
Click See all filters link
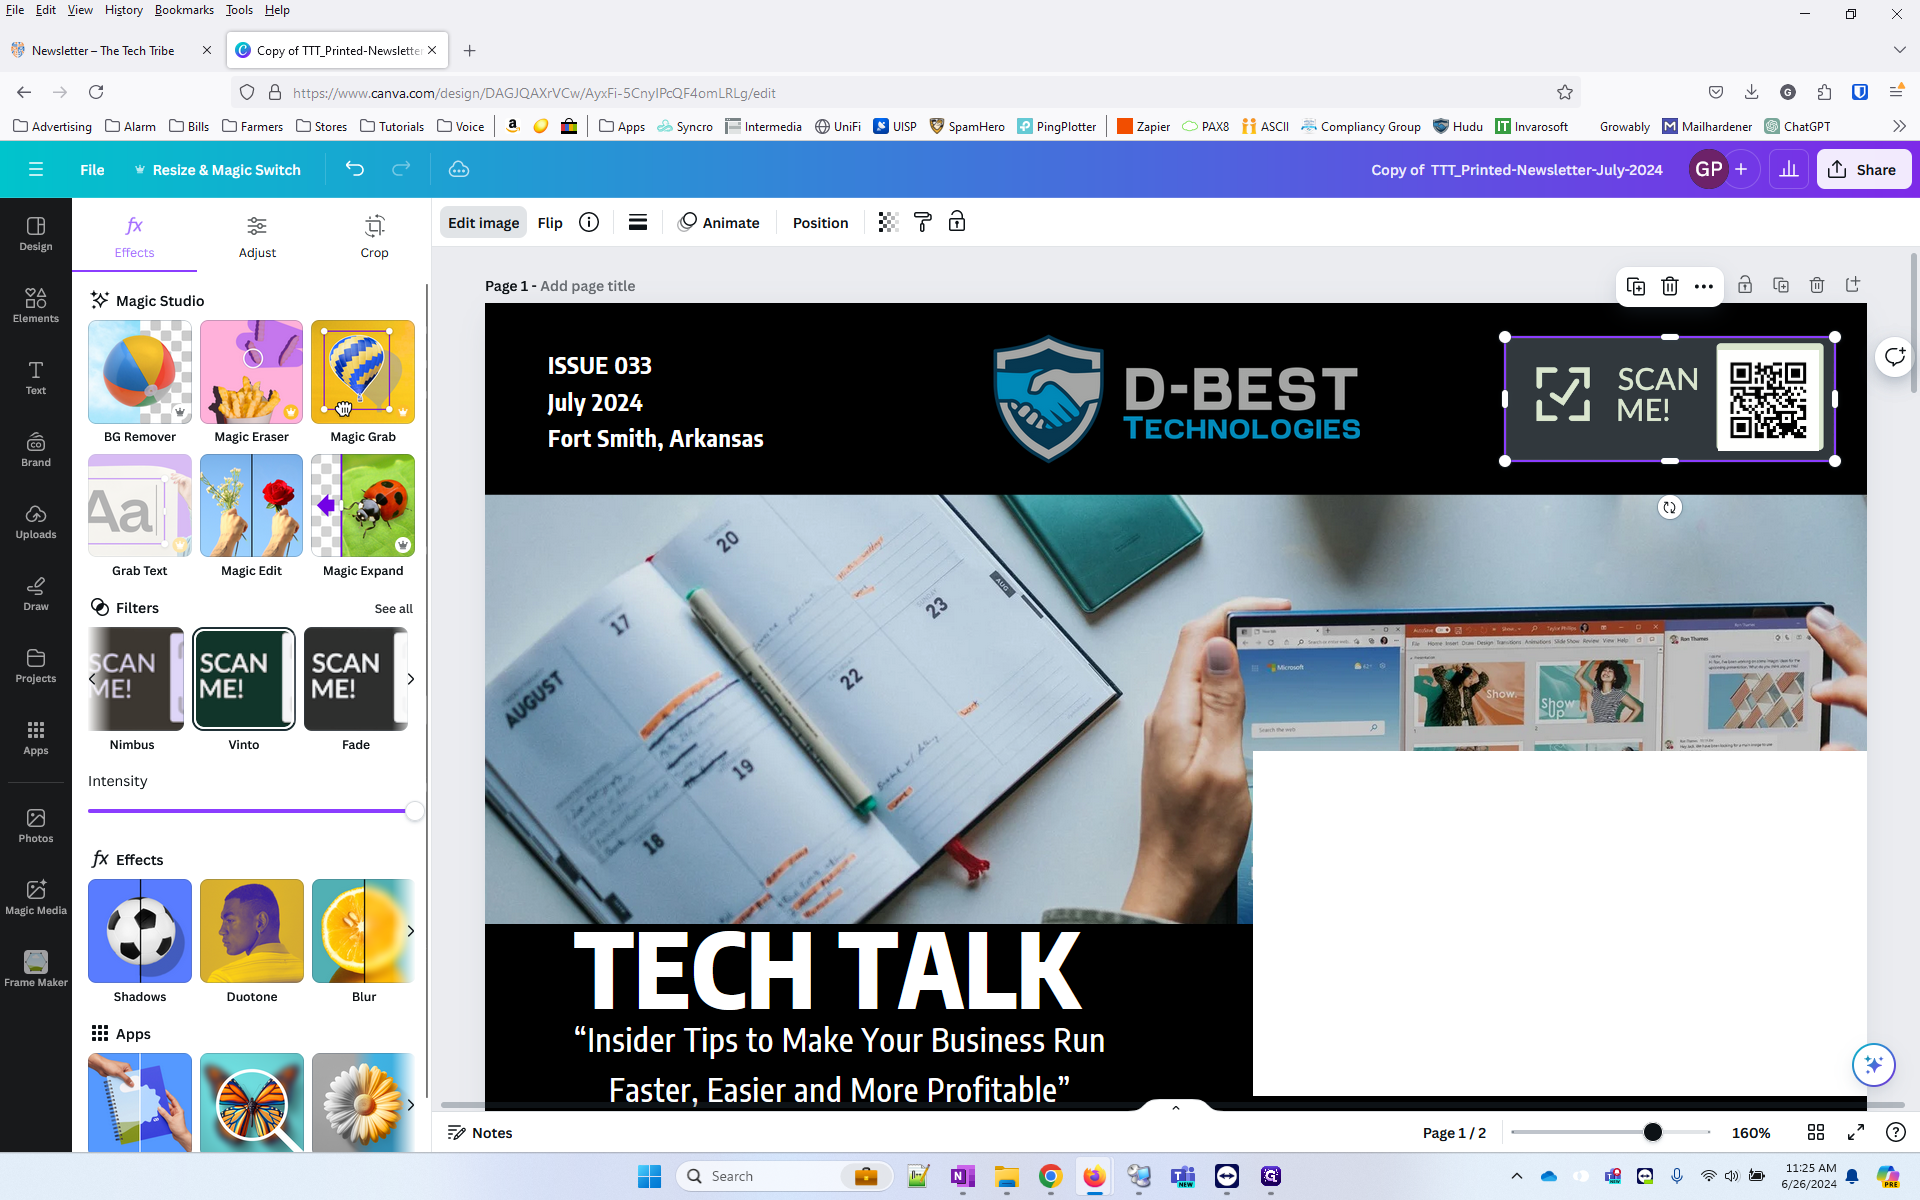click(x=393, y=608)
